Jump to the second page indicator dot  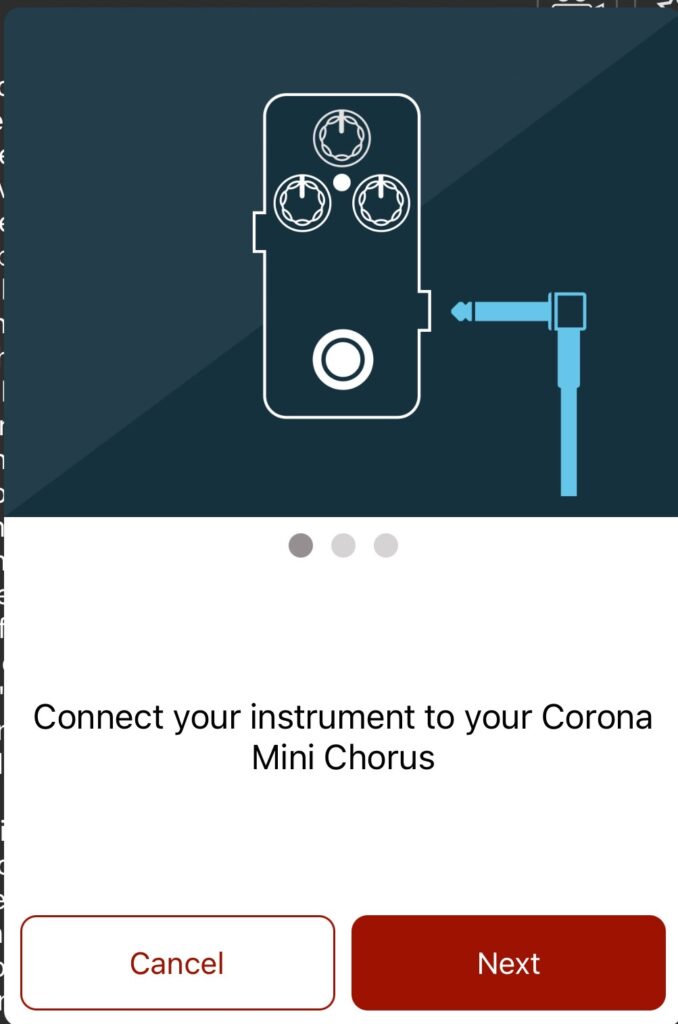click(344, 545)
